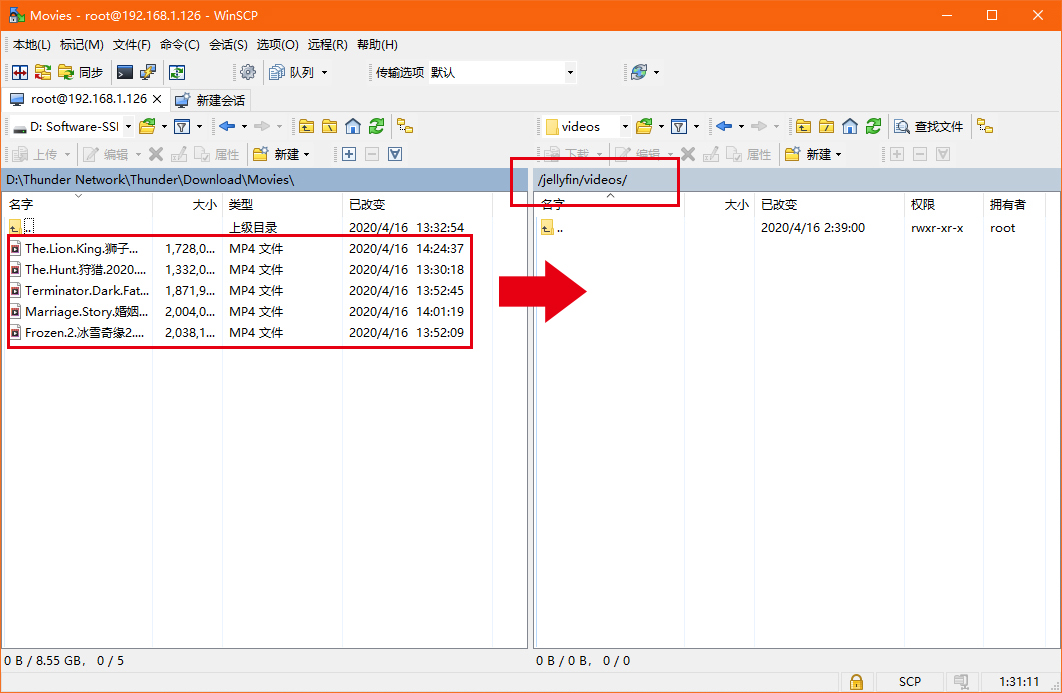Close the root@192.168.1.126 session tab
The image size is (1062, 693).
tap(157, 99)
